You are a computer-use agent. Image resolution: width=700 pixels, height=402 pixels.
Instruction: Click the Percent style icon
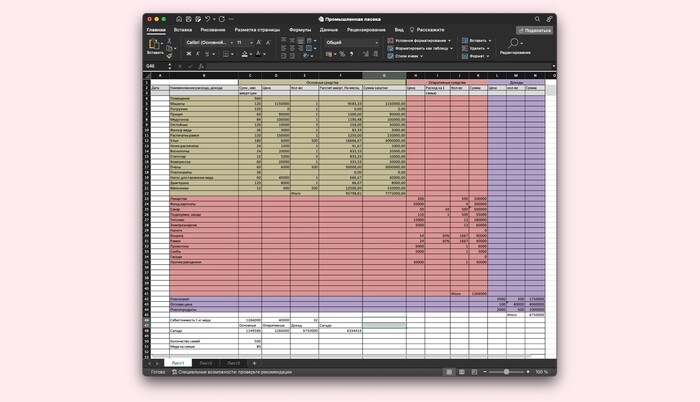[x=342, y=54]
